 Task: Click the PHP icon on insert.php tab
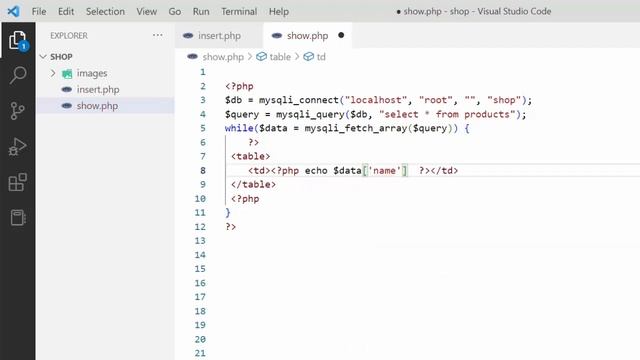pos(188,36)
